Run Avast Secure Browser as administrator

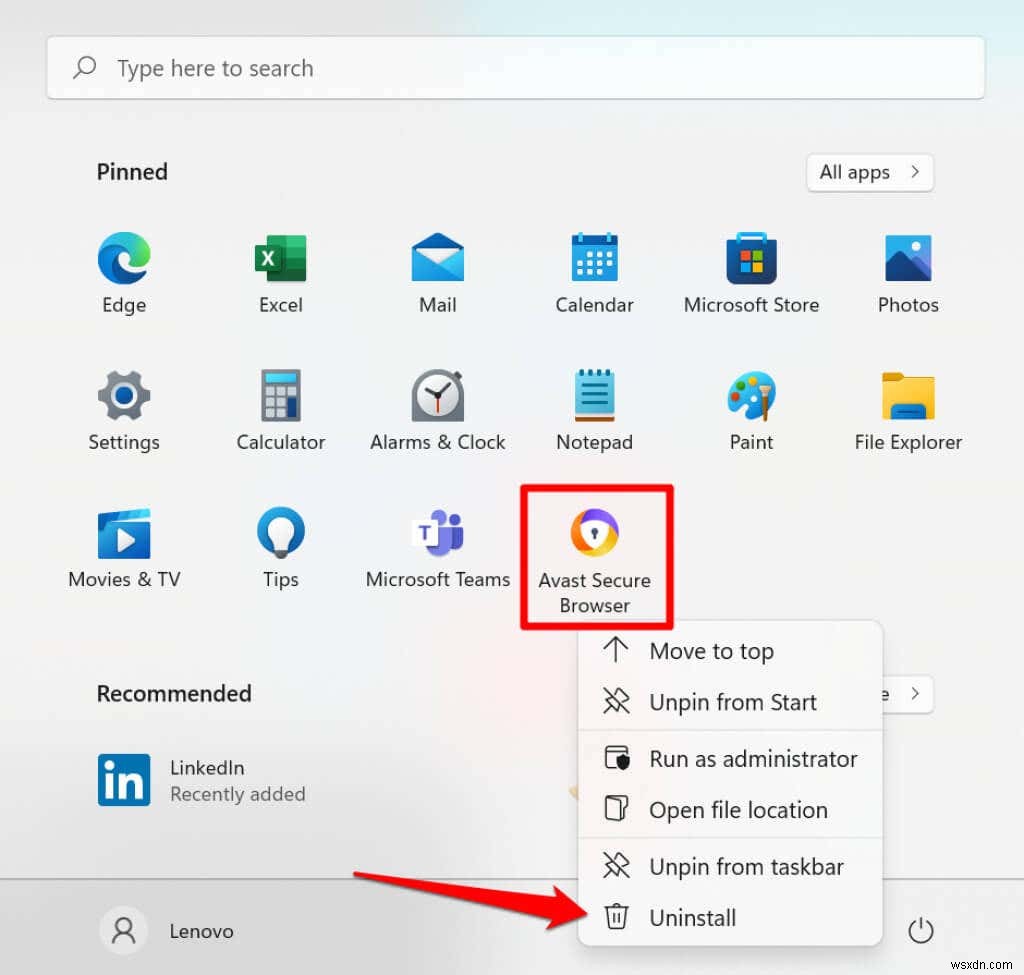tap(754, 758)
